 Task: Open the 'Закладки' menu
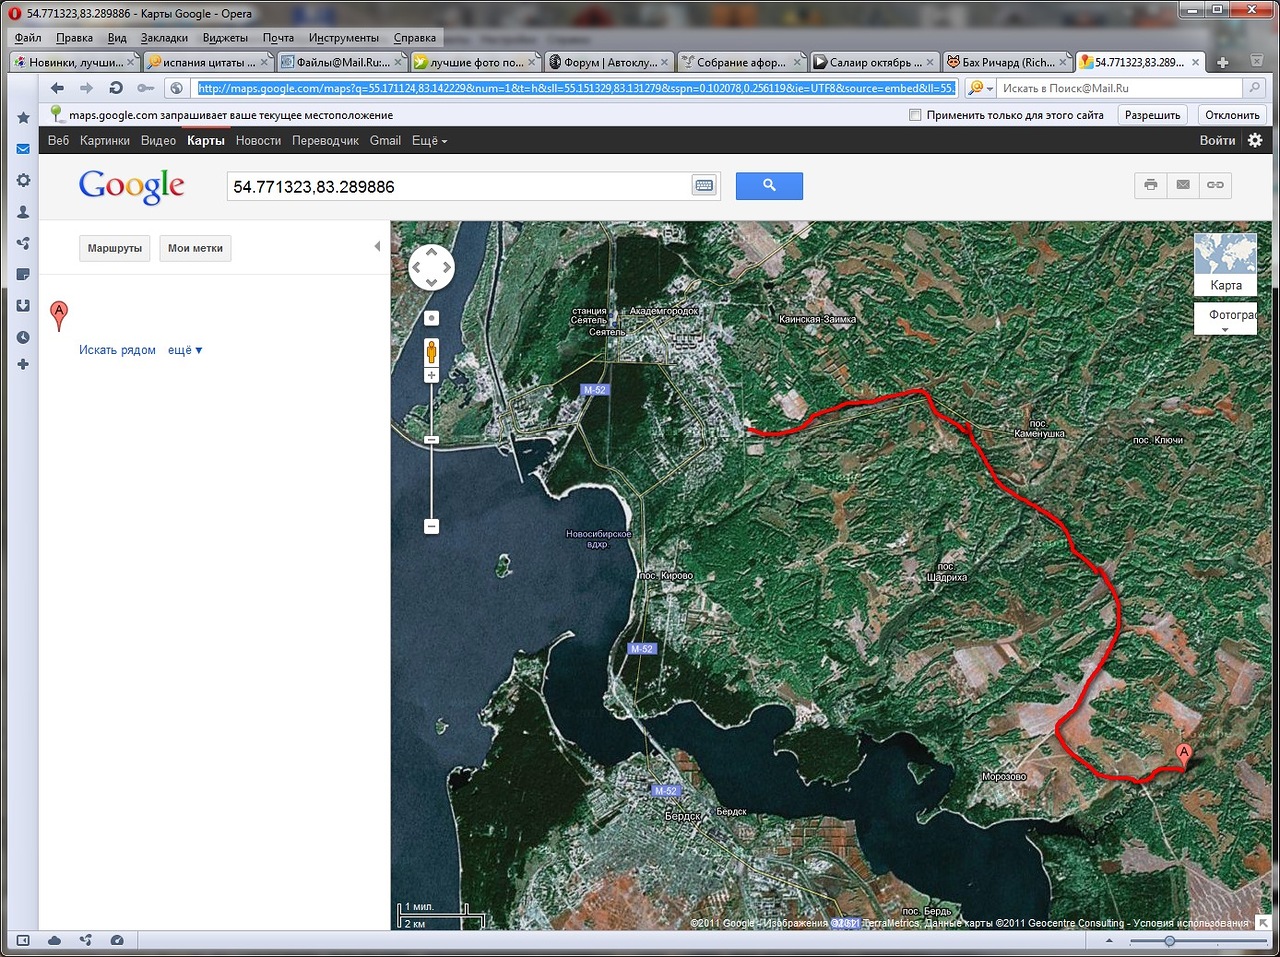point(164,38)
